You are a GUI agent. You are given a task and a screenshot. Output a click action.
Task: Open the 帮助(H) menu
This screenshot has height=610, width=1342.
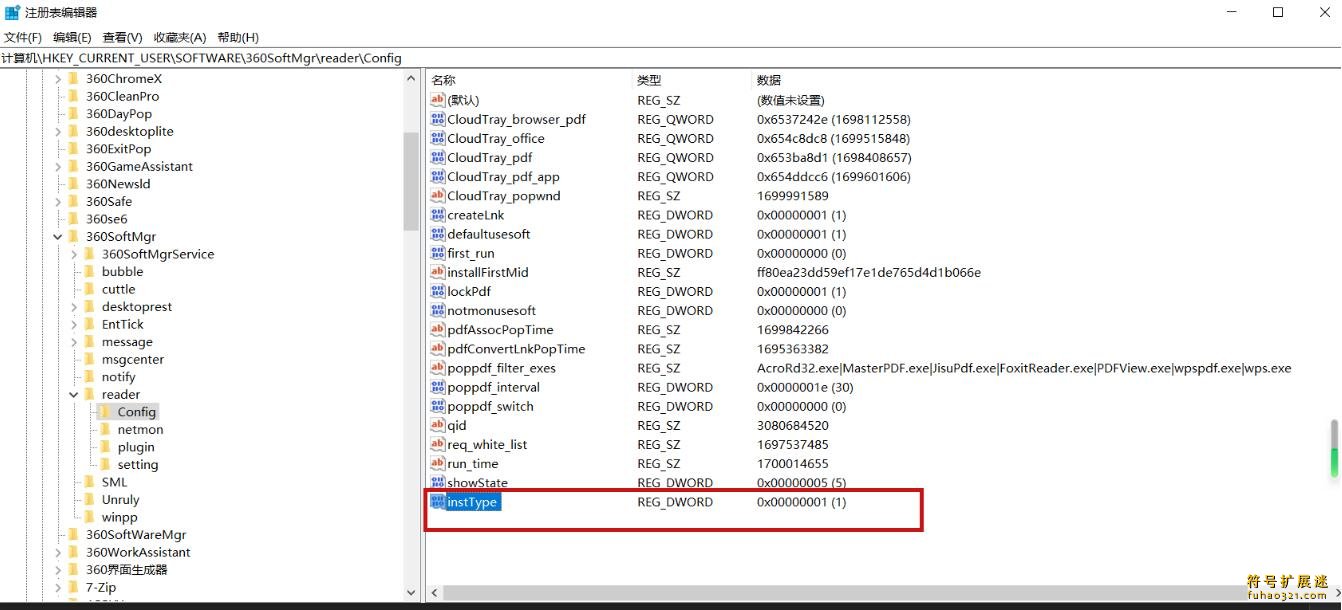pos(238,37)
